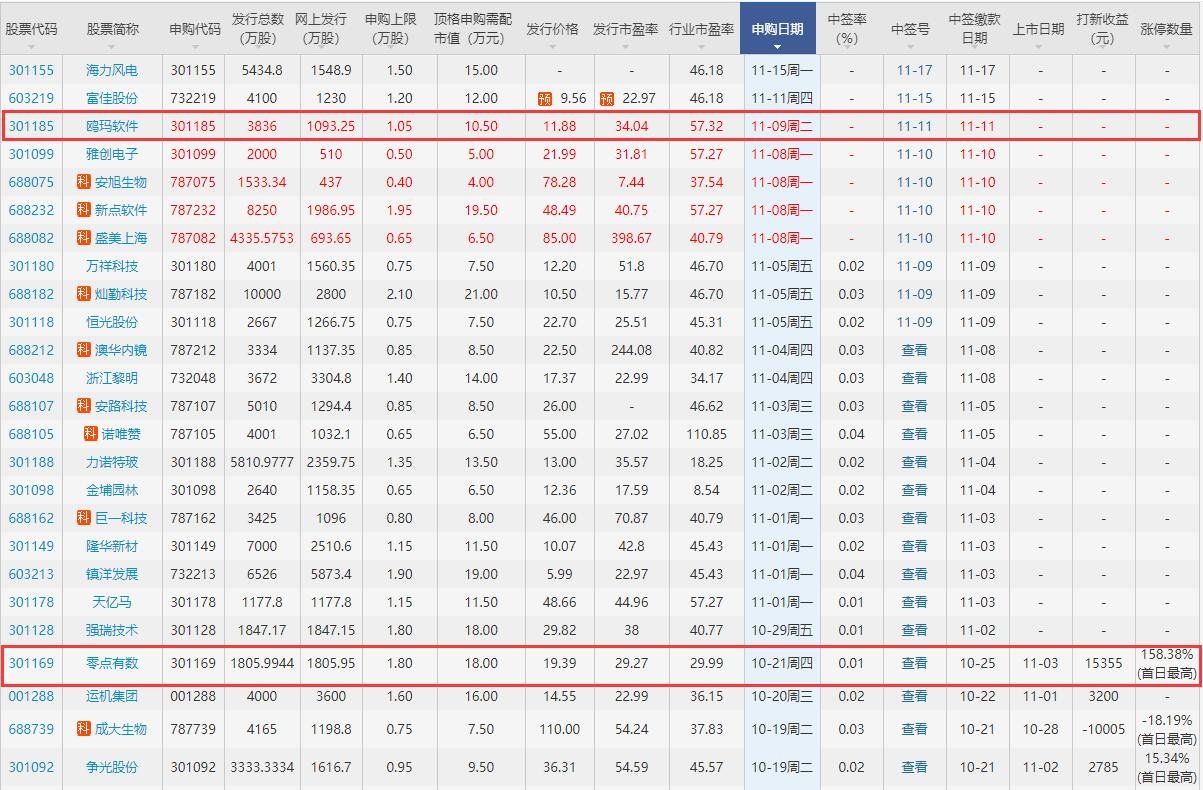Click the sort arrow under 申购日期 header
The image size is (1203, 790).
pos(777,46)
